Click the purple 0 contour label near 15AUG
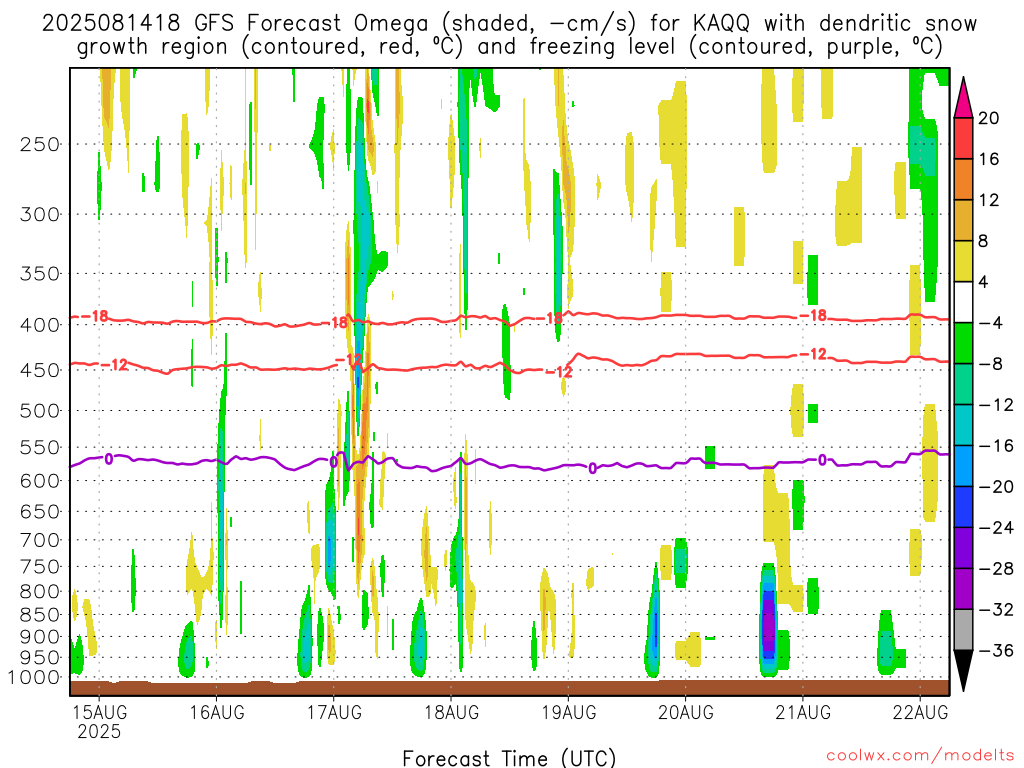Screen dimensions: 1024x768 pos(108,459)
